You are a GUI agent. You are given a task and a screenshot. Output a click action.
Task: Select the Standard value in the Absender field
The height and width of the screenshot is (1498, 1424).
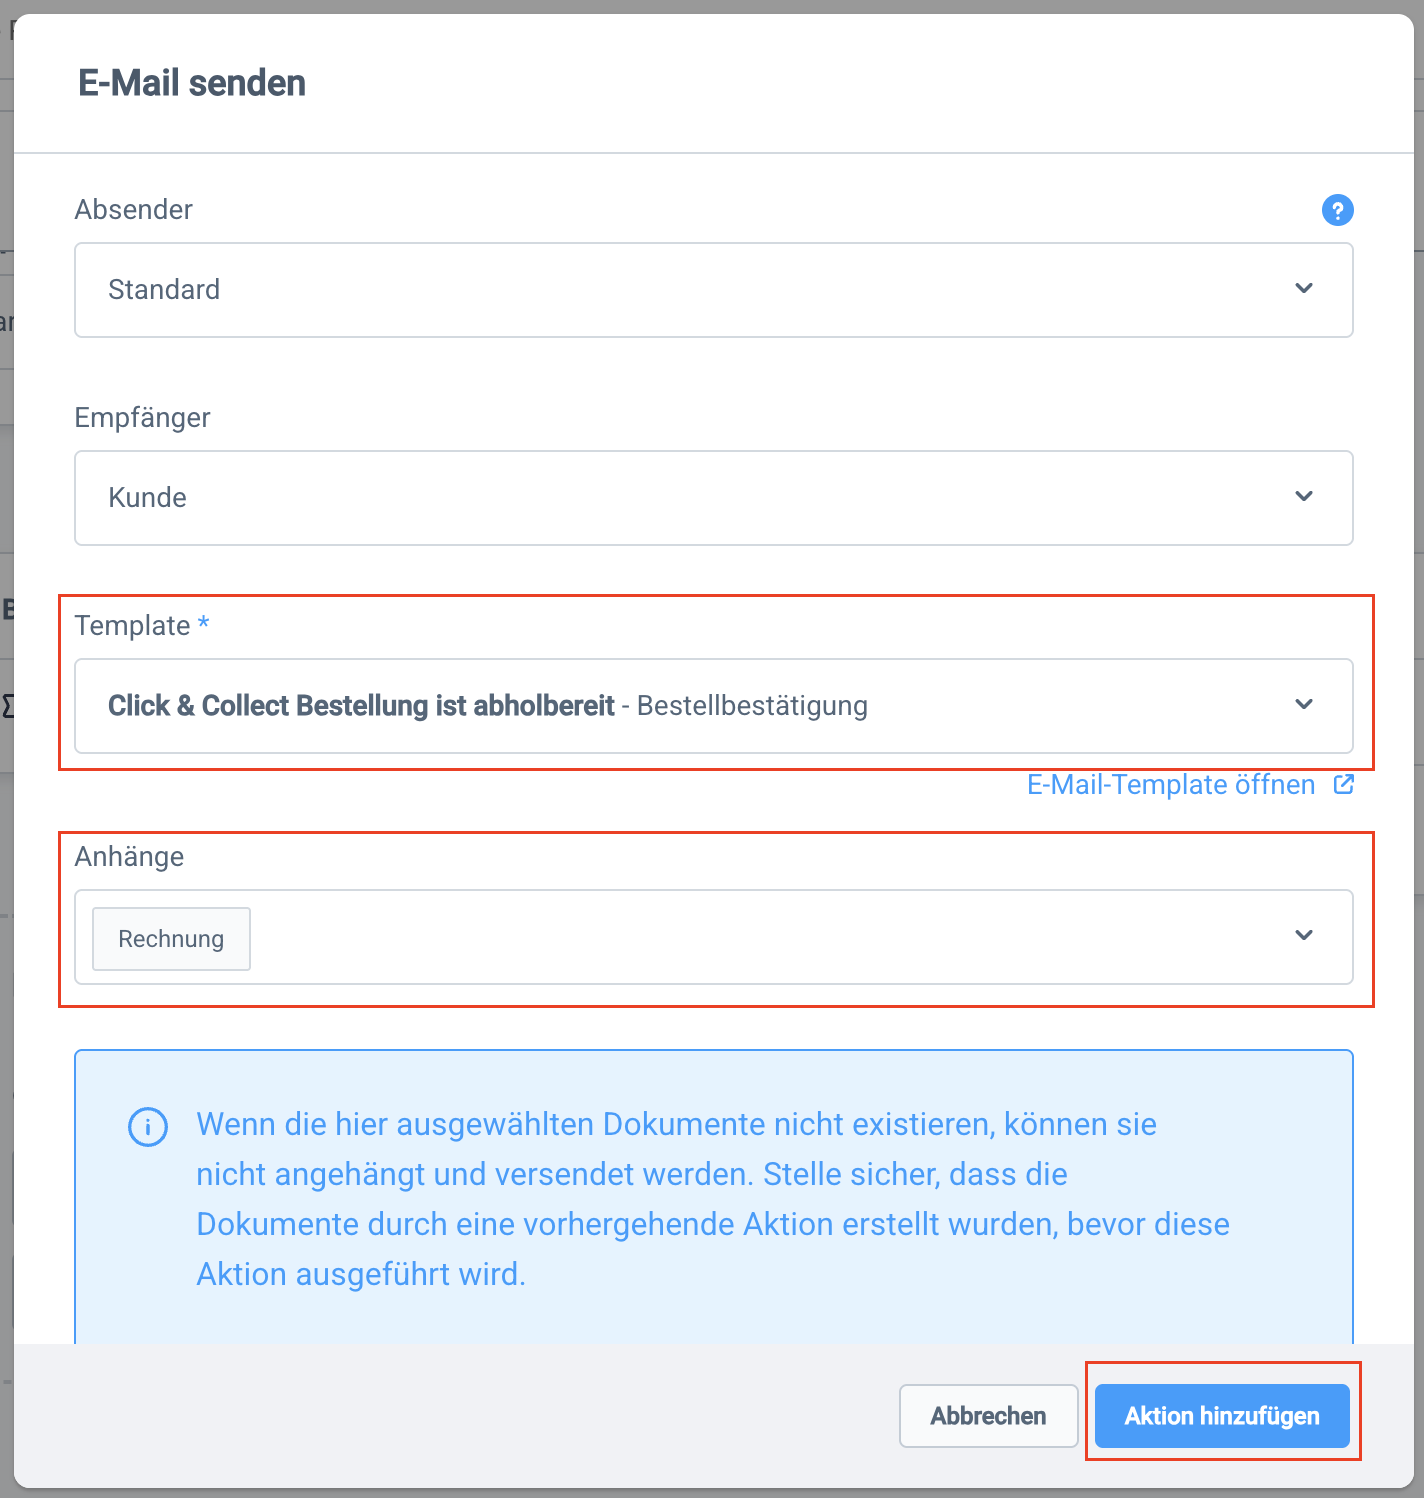pos(164,290)
